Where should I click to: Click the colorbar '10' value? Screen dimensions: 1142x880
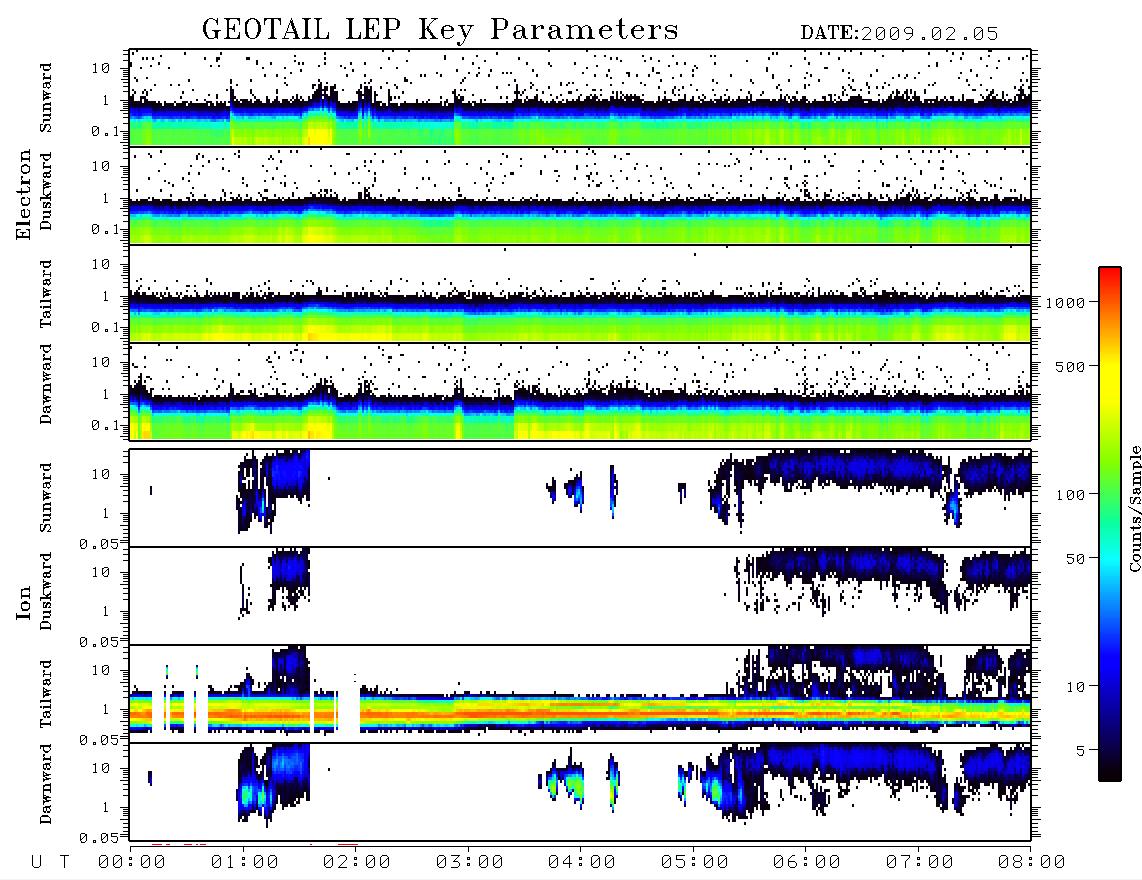click(x=1076, y=686)
